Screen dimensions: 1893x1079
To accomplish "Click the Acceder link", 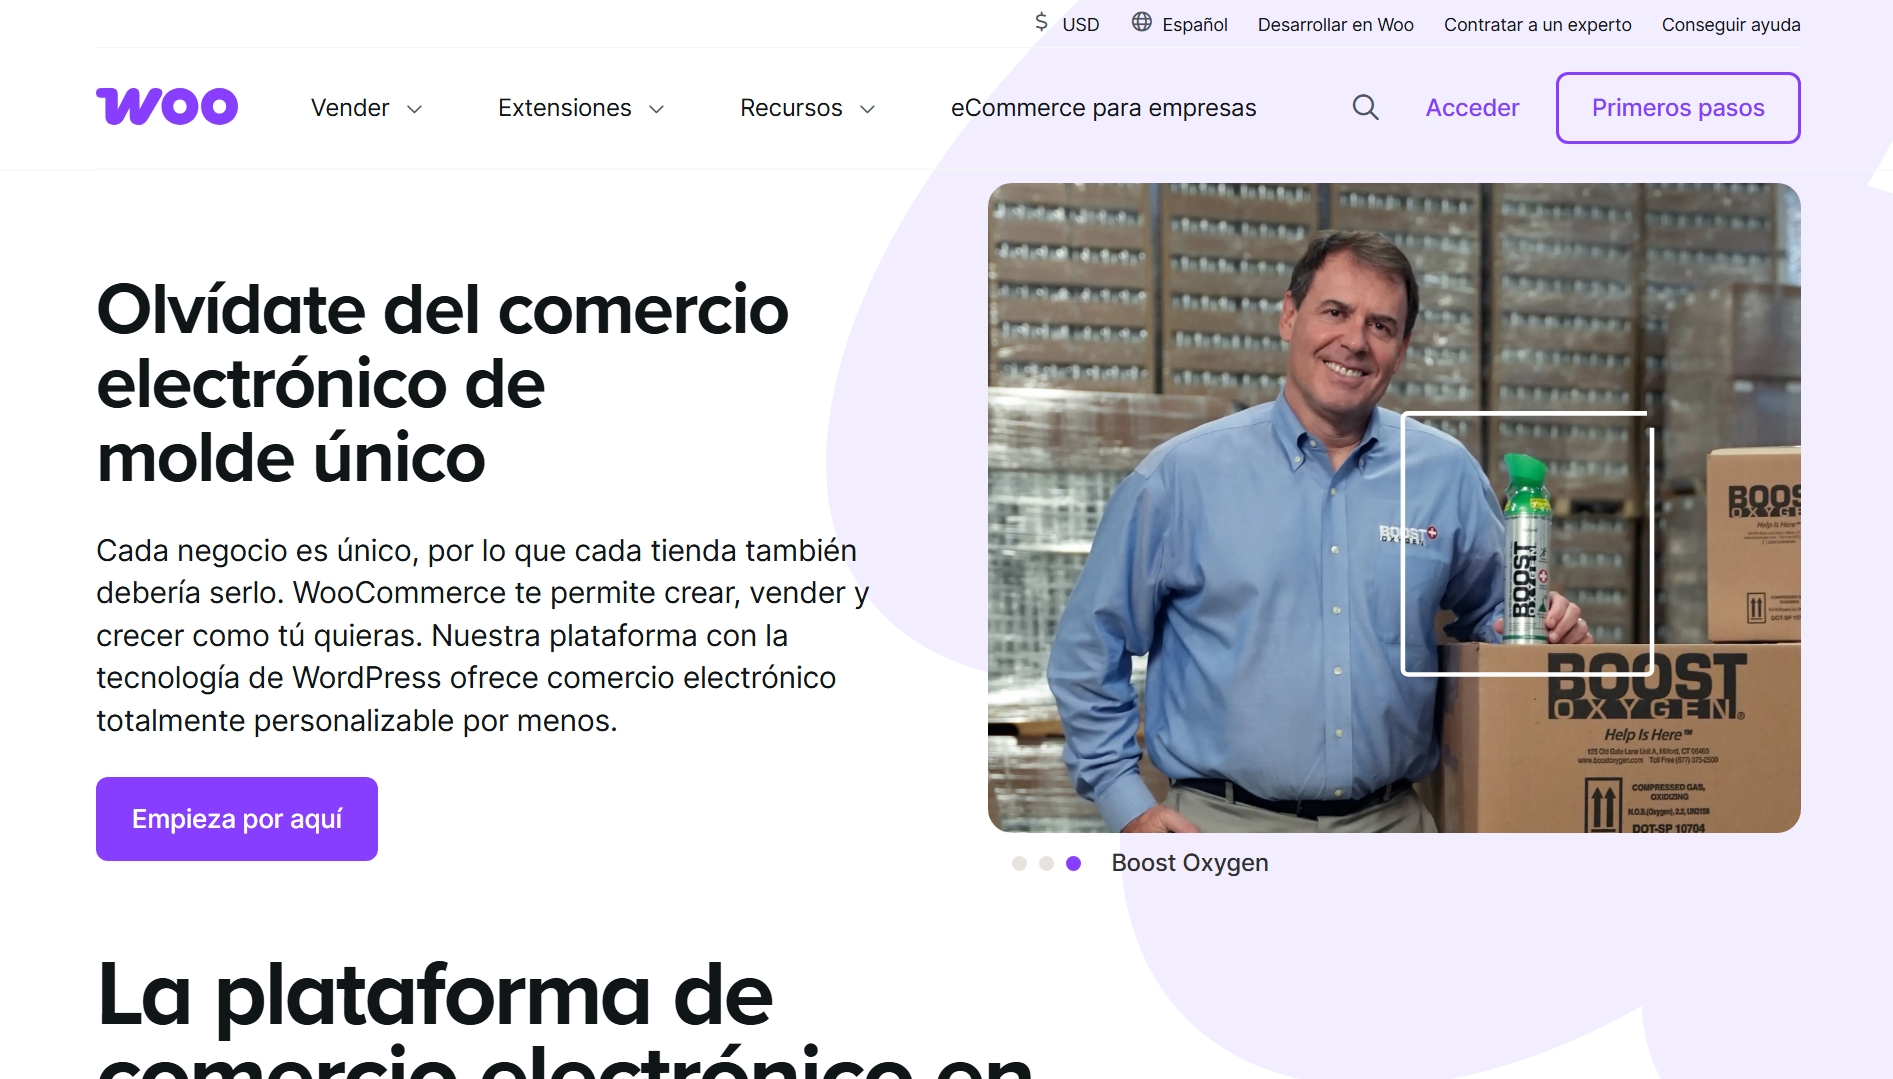I will pos(1472,108).
